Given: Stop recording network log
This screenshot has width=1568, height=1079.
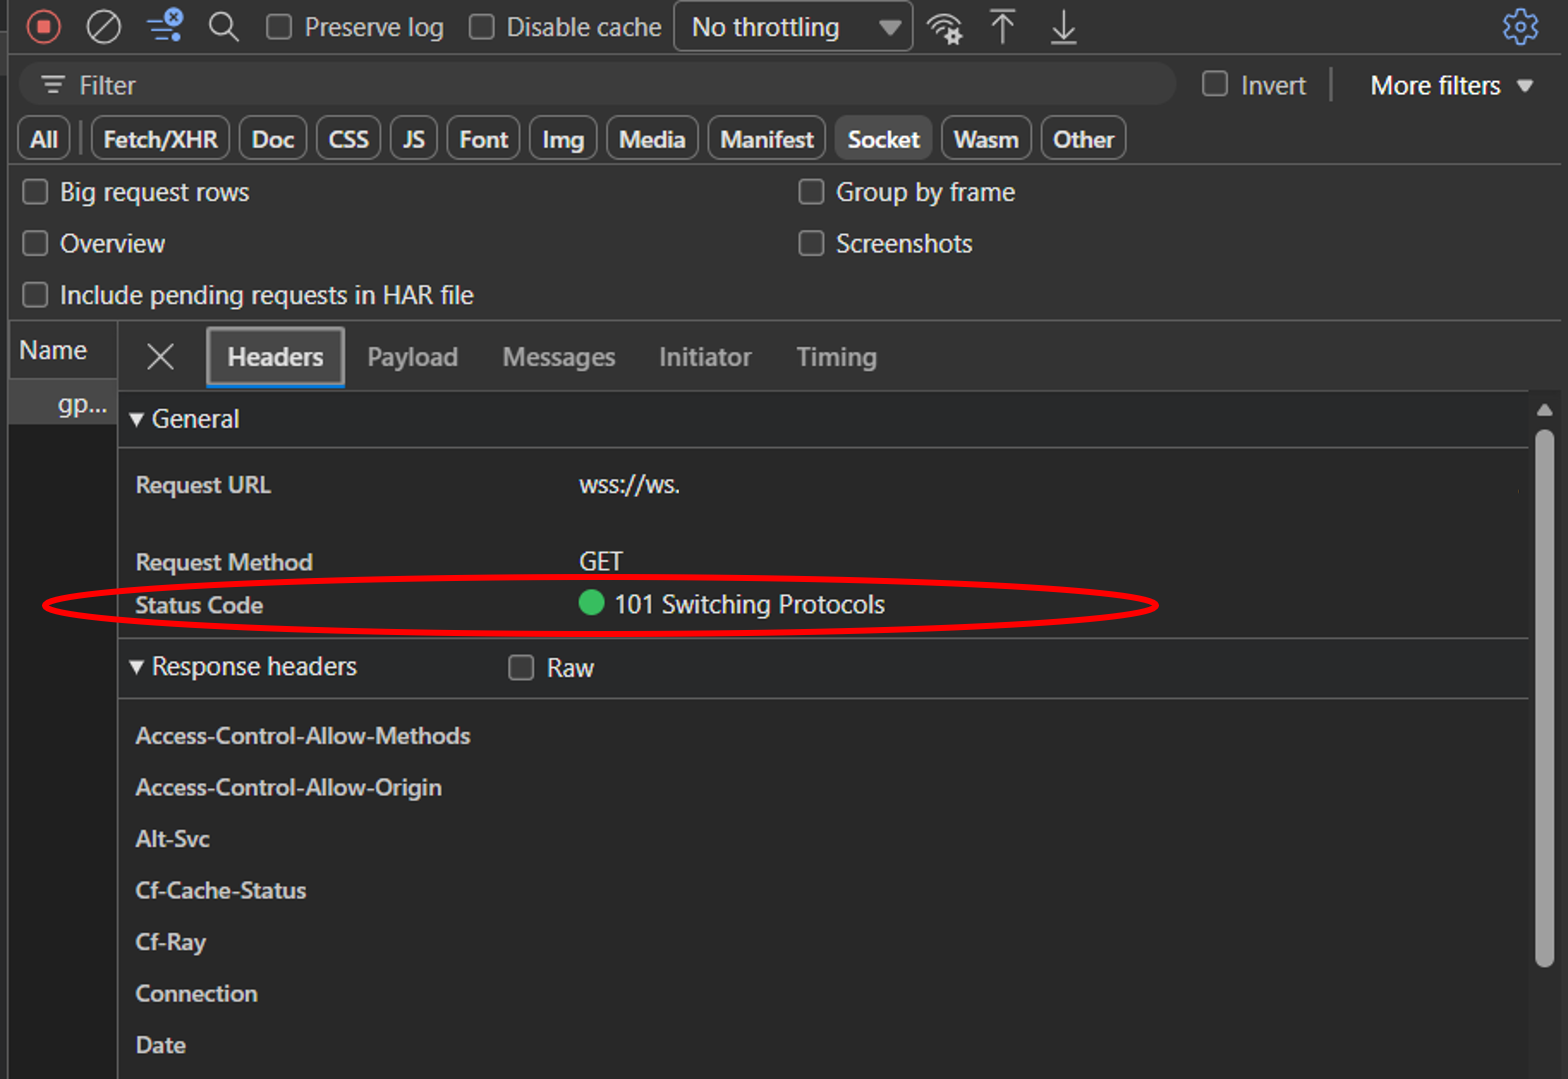Looking at the screenshot, I should [x=43, y=27].
